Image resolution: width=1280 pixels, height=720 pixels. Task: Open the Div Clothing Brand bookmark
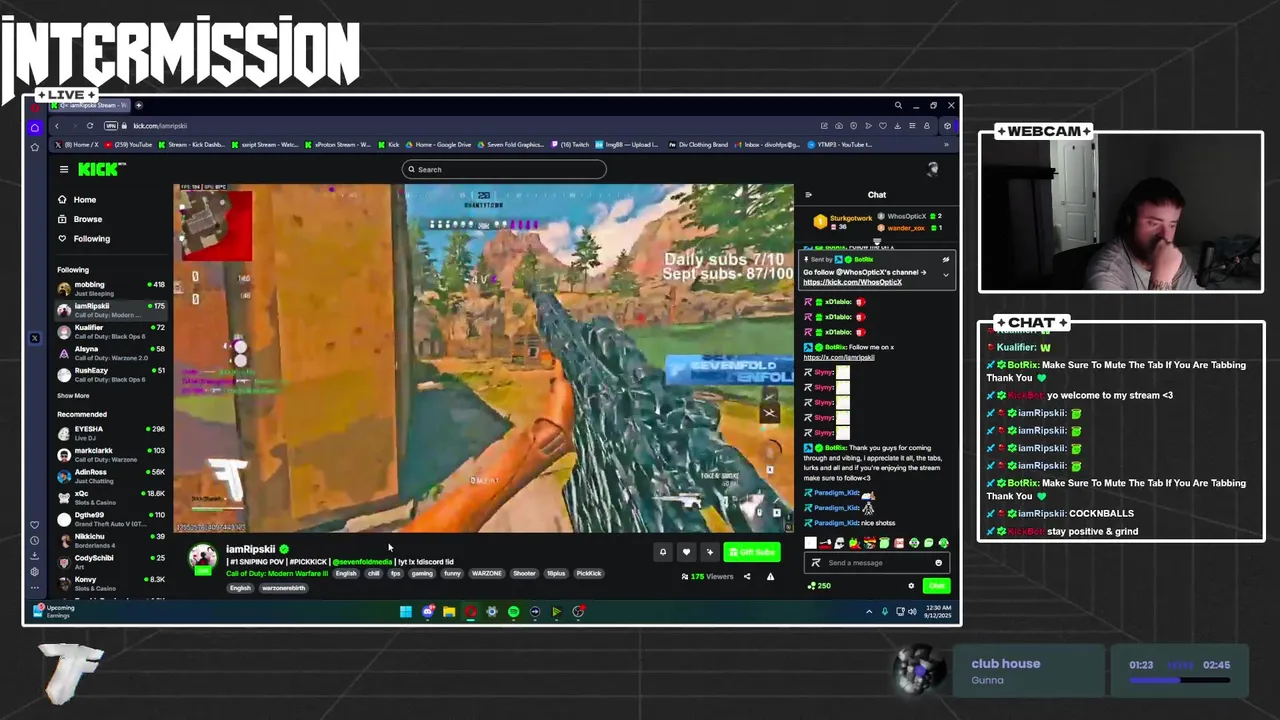pos(699,144)
